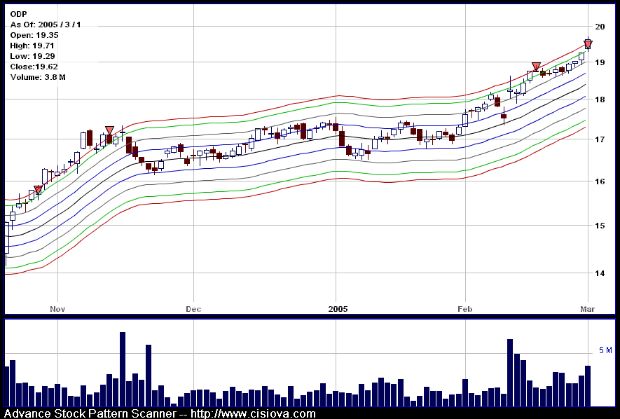Click the Mar label on the time axis
This screenshot has width=620, height=419.
(x=588, y=309)
